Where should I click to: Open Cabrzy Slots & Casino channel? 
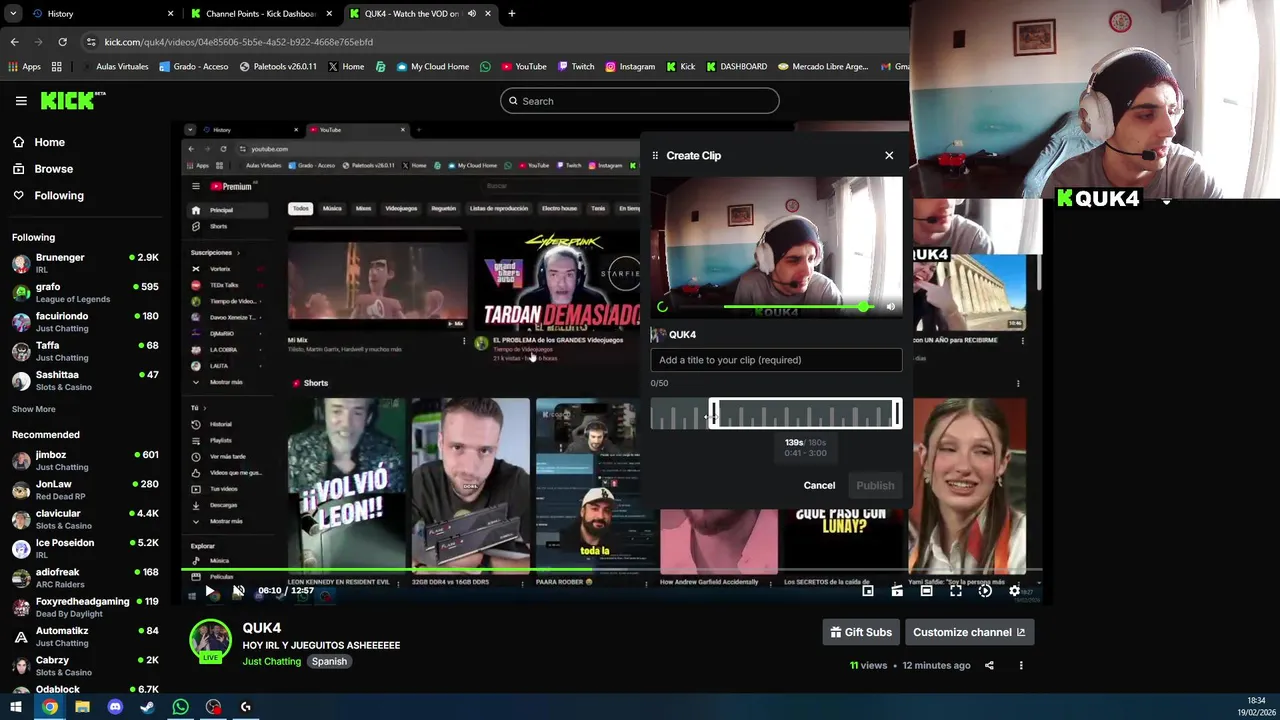coord(85,665)
